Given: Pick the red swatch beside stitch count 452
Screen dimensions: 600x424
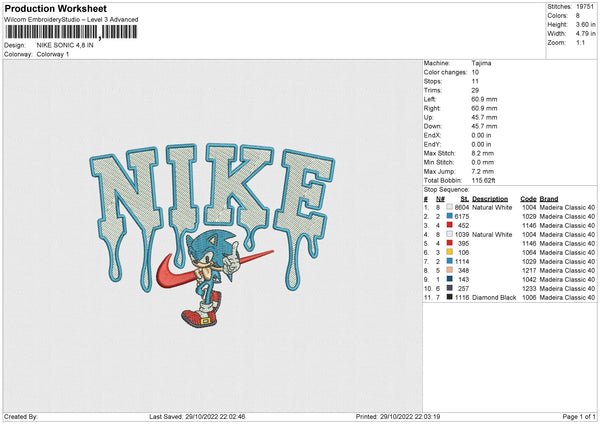Looking at the screenshot, I should (449, 225).
